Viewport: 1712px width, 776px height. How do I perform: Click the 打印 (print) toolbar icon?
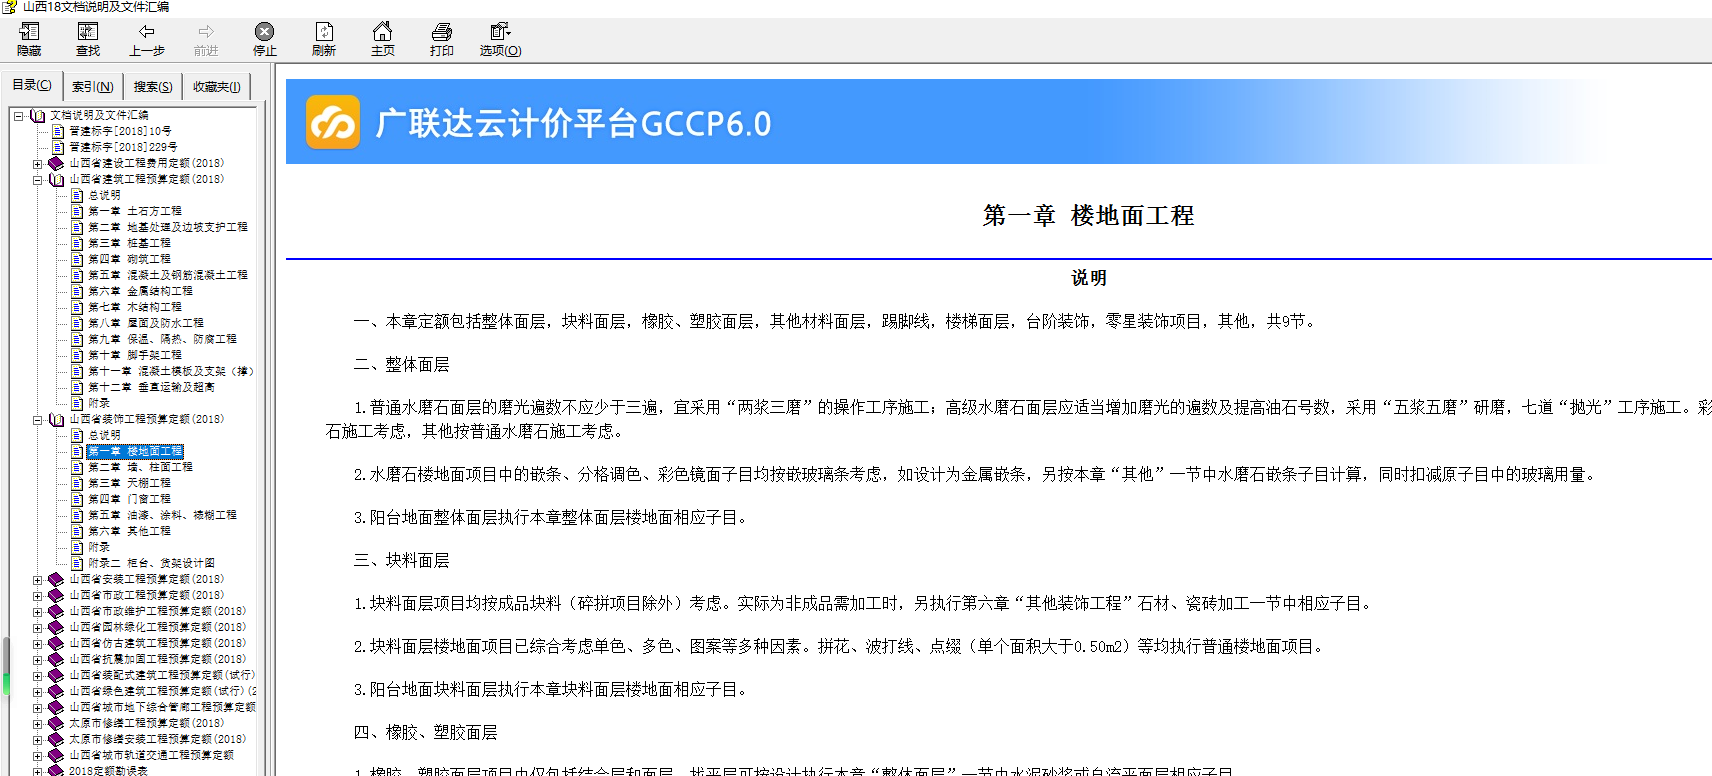tap(441, 32)
